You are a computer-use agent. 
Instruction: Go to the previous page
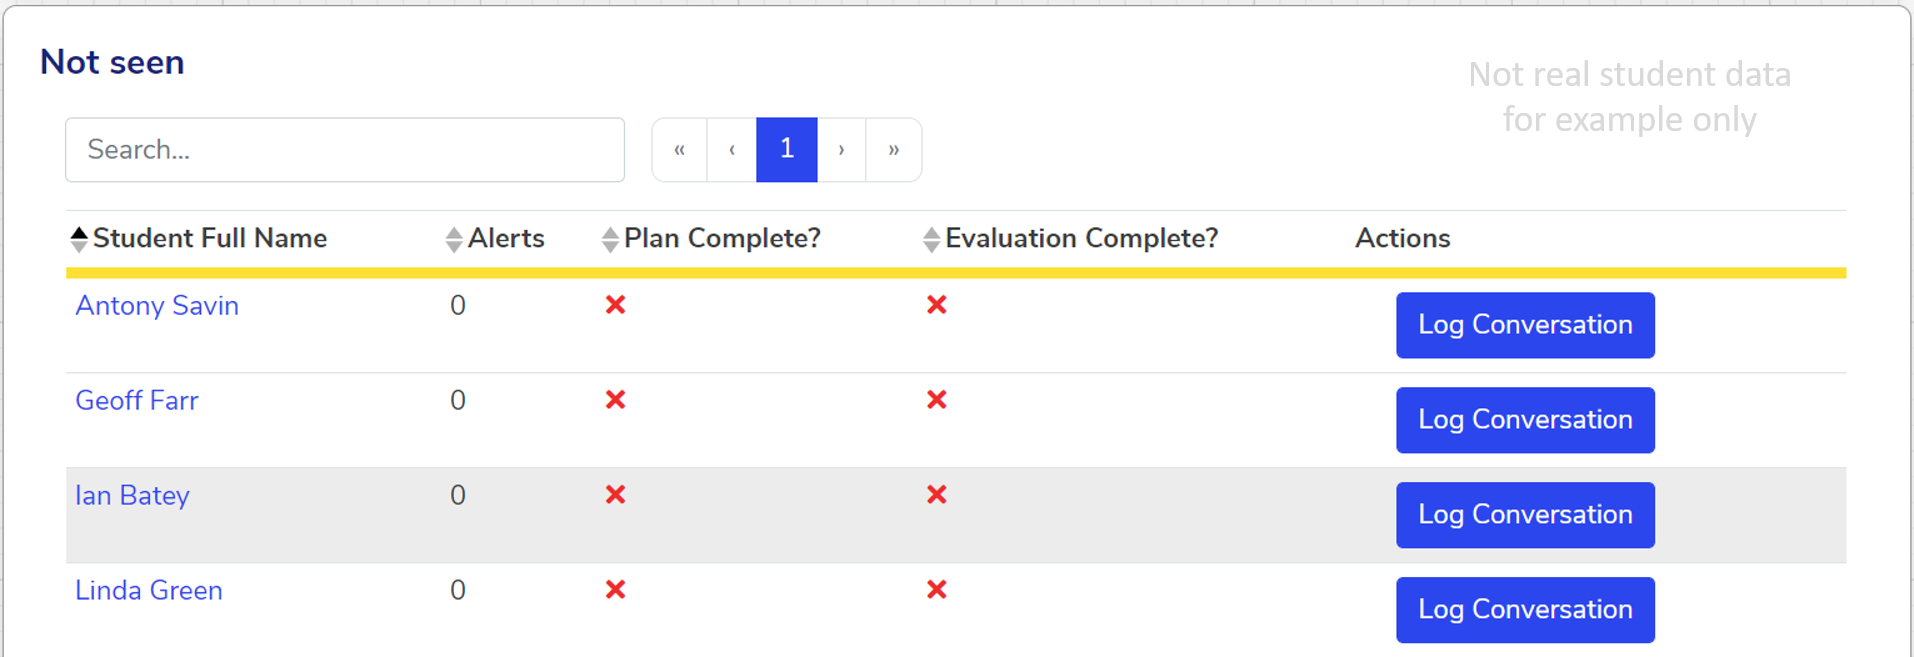pos(732,150)
